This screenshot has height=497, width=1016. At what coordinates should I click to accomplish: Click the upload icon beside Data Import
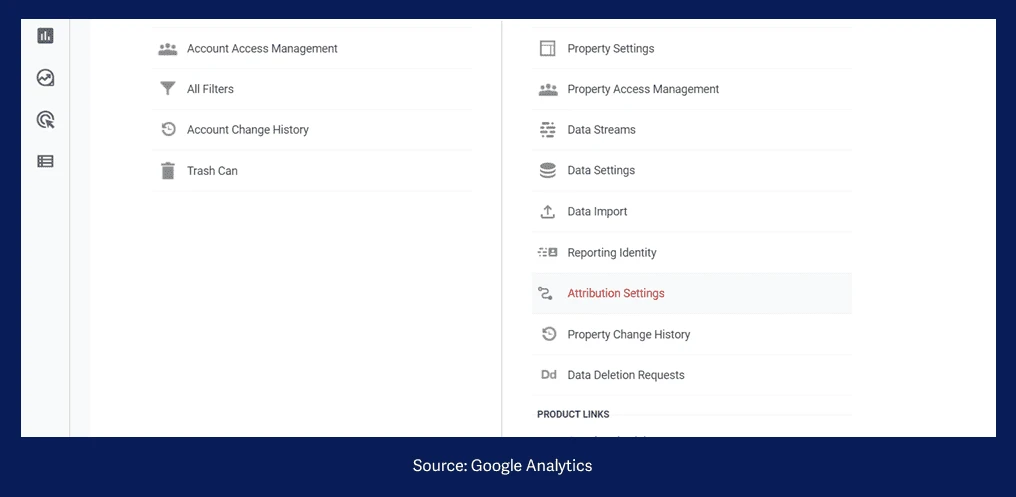pyautogui.click(x=547, y=212)
